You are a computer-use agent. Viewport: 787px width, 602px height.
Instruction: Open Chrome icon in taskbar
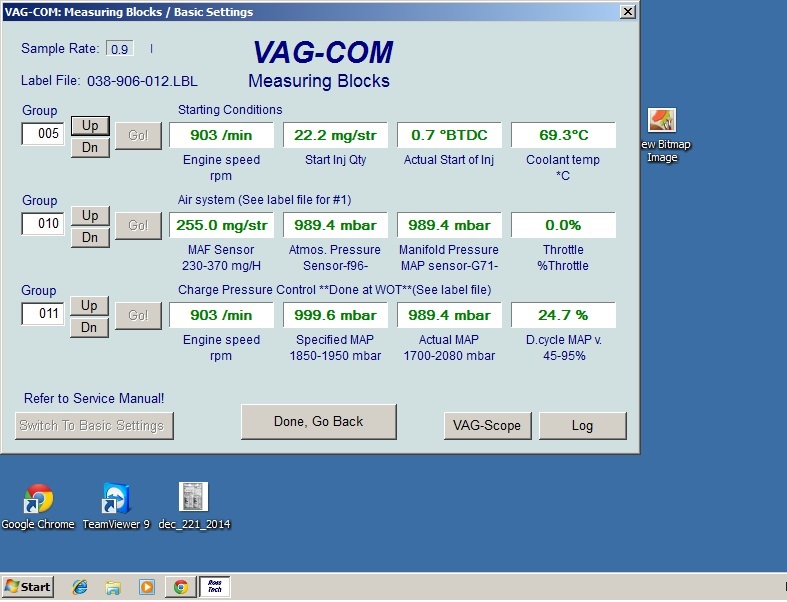tap(181, 586)
